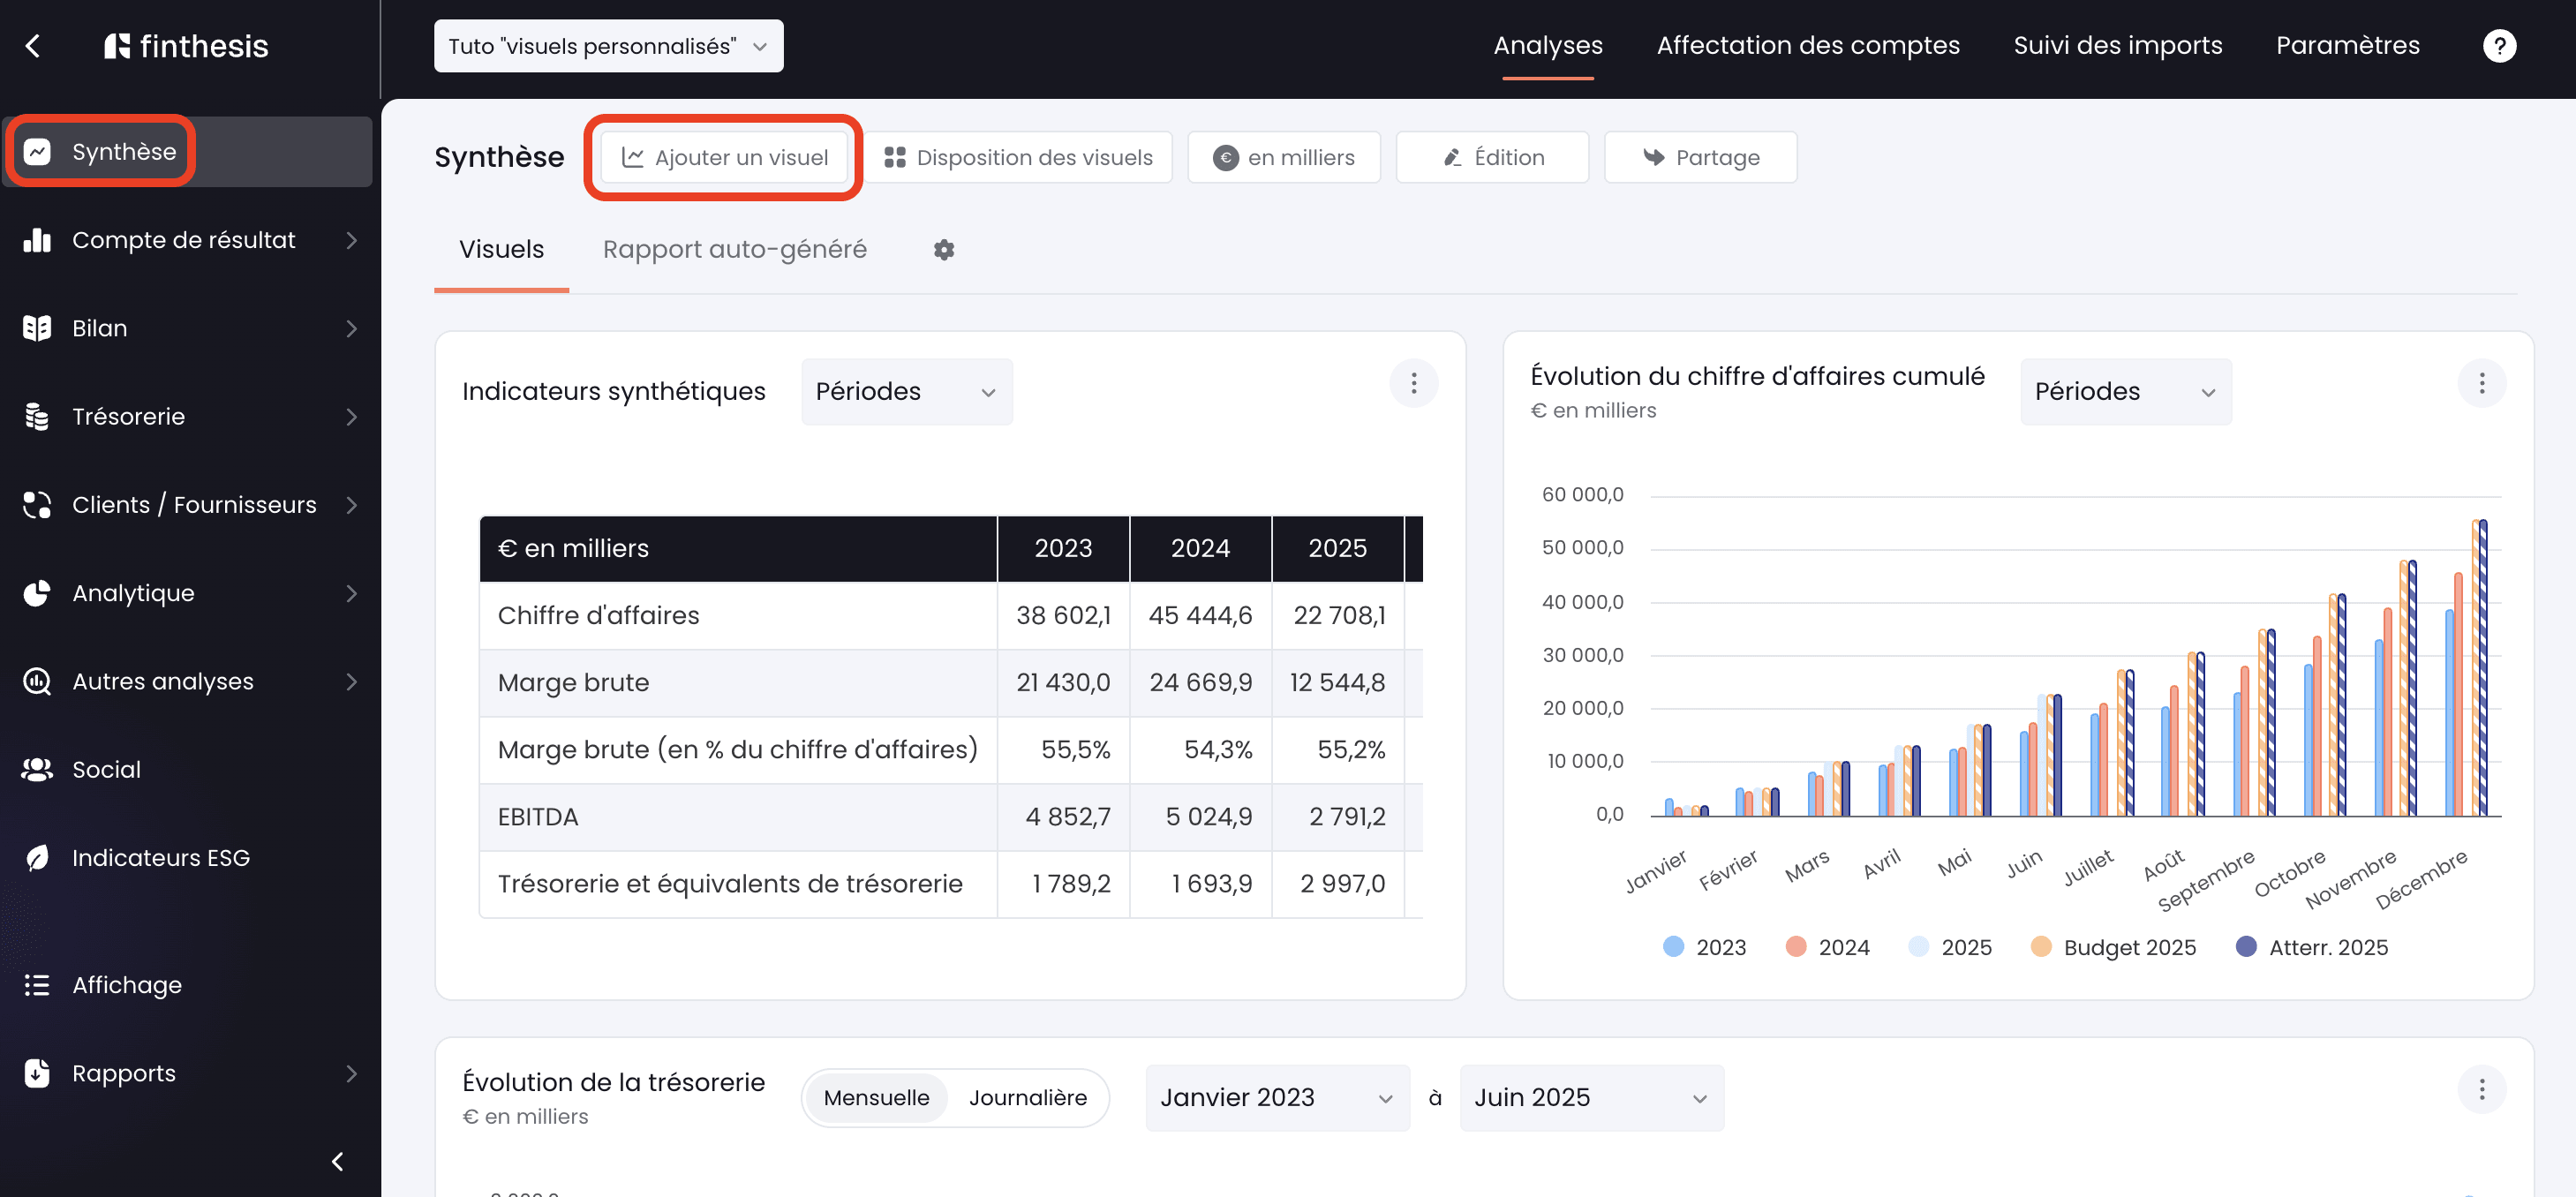2576x1197 pixels.
Task: Click the Édition button
Action: (1491, 157)
